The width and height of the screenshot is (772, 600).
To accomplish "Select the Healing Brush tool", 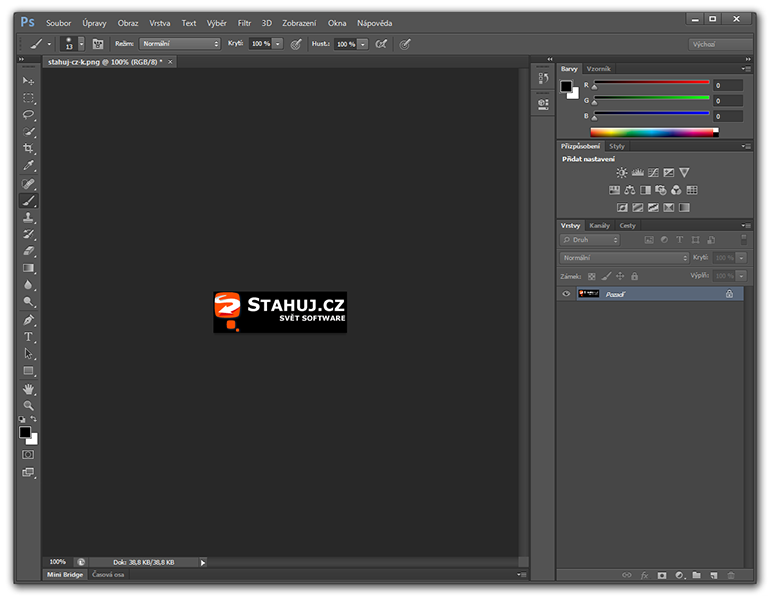I will [x=29, y=184].
